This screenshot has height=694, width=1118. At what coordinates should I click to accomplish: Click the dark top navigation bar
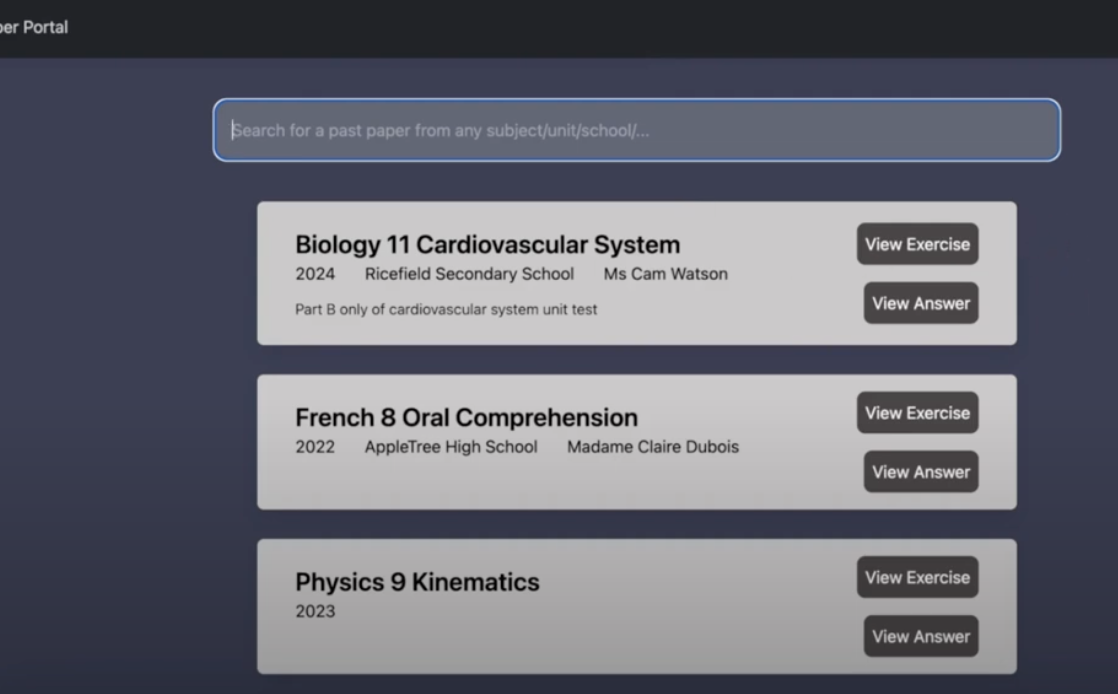coord(600,27)
